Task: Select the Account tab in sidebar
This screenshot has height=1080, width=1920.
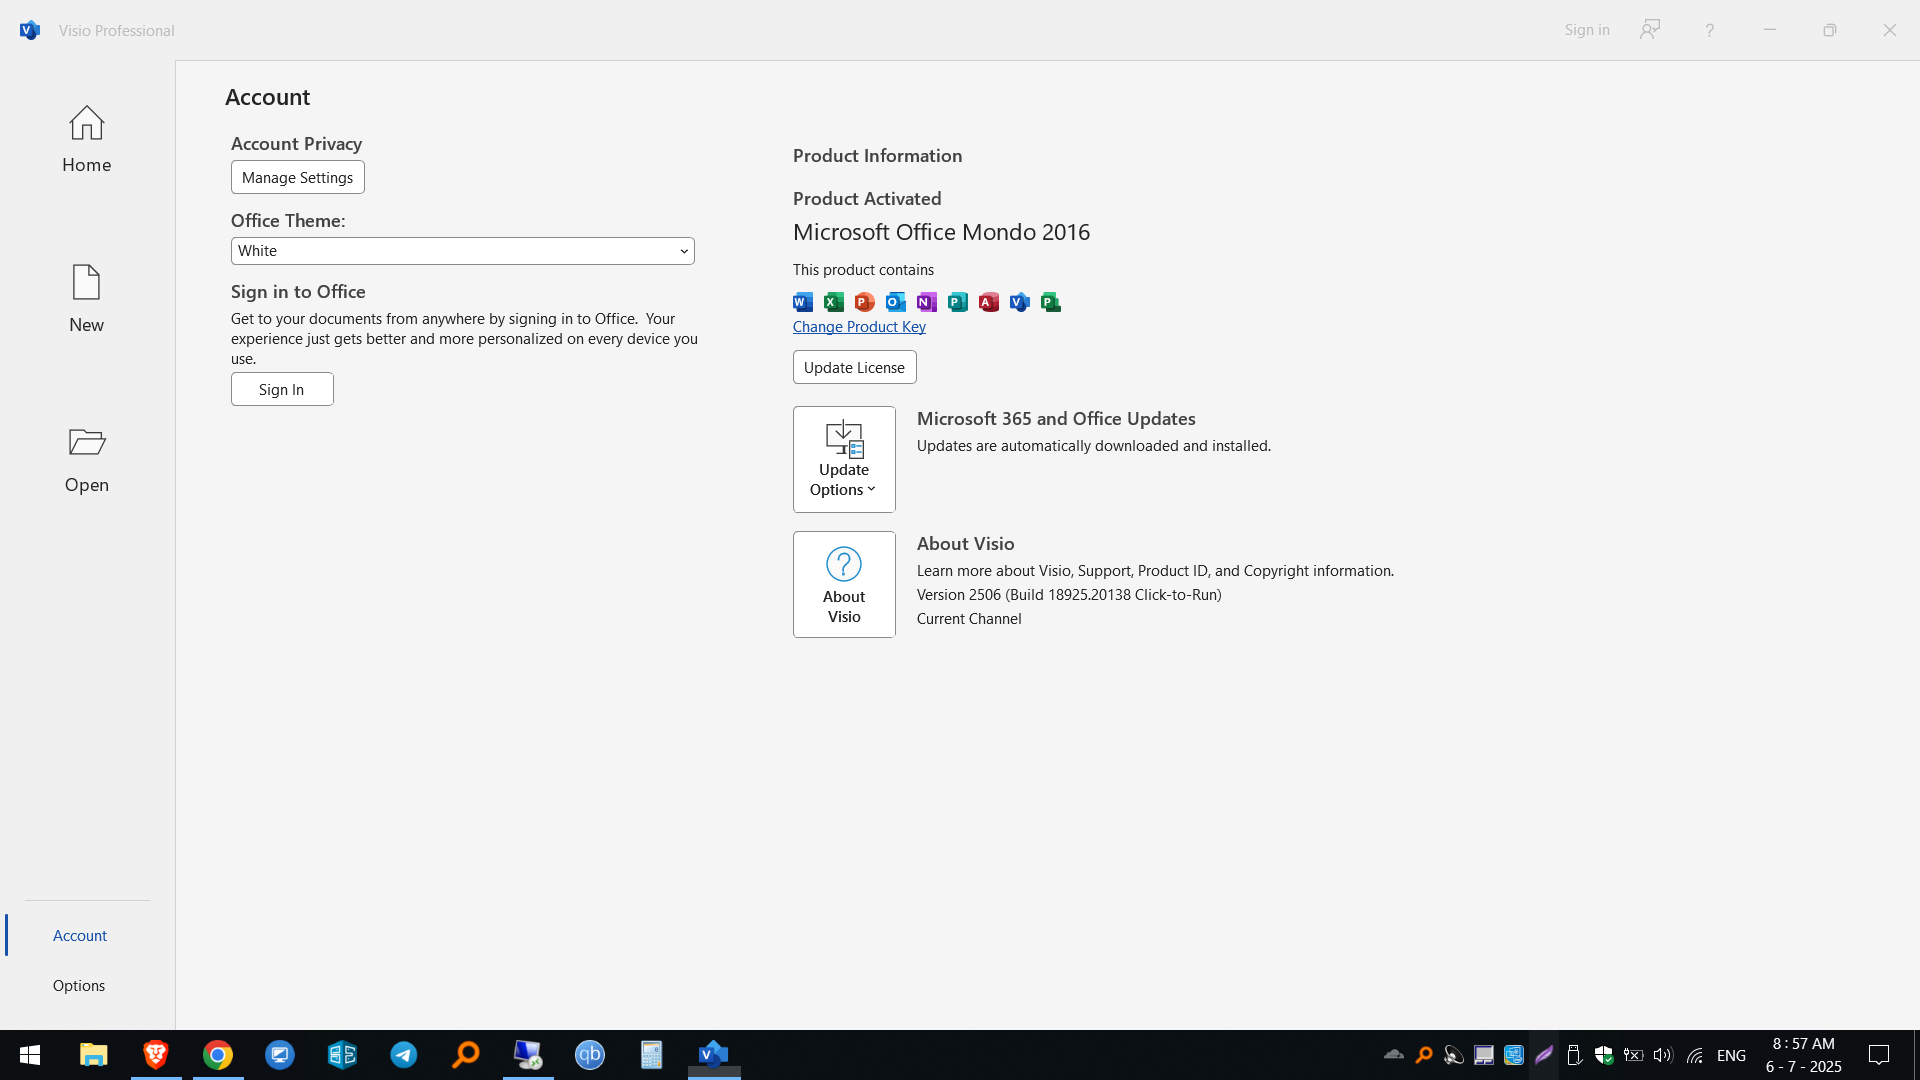Action: 80,935
